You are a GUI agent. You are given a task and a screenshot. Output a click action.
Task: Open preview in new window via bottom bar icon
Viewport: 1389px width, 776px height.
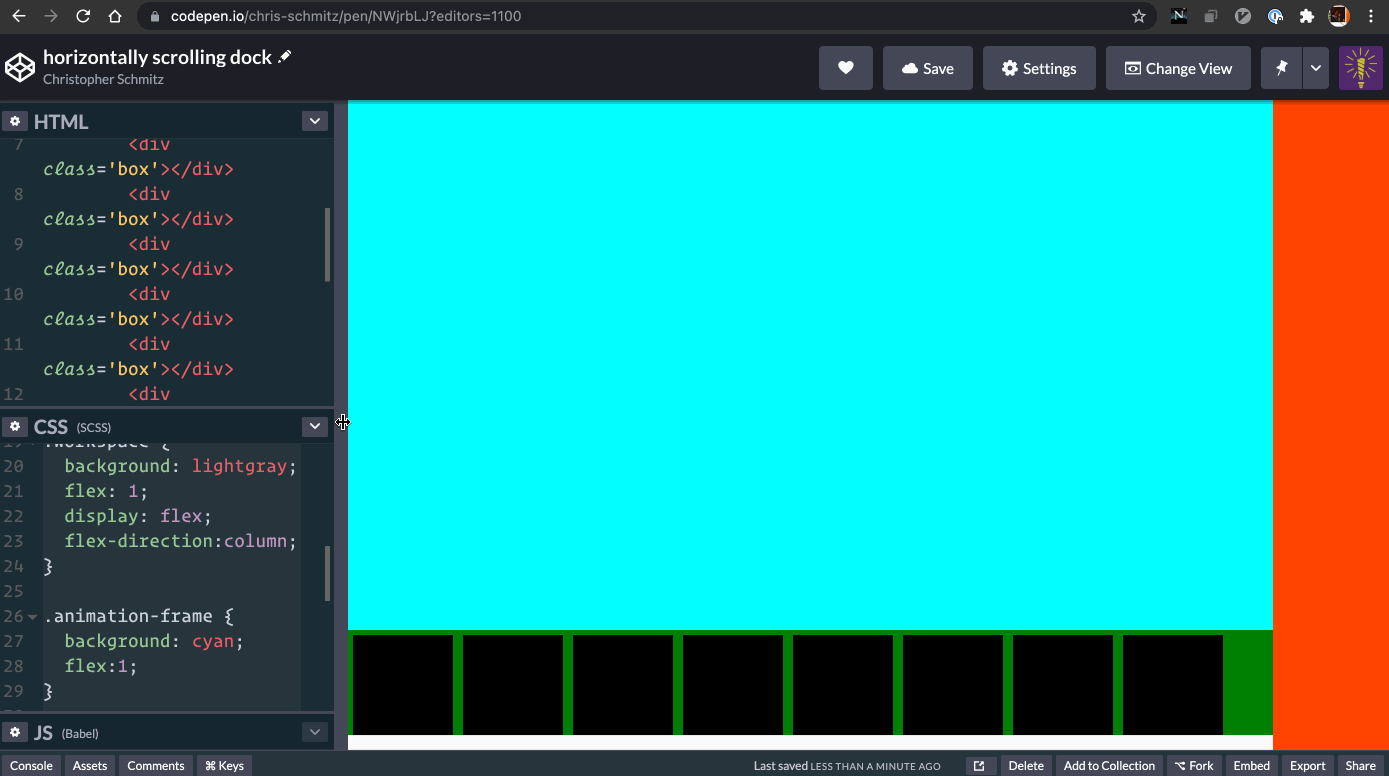978,765
